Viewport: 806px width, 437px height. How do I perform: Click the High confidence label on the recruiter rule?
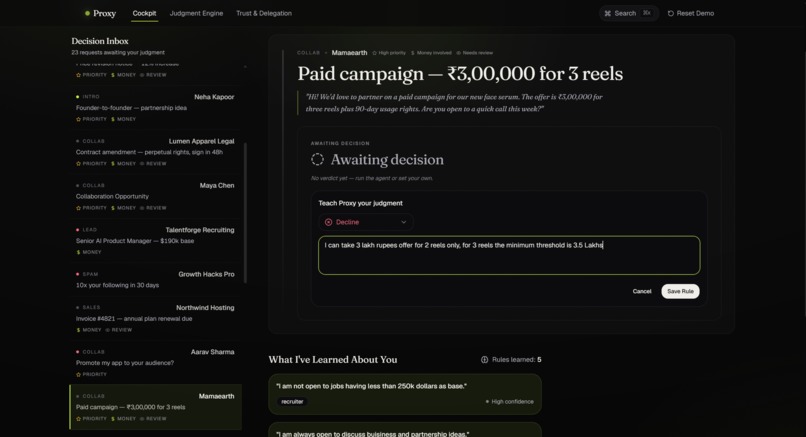(x=509, y=402)
